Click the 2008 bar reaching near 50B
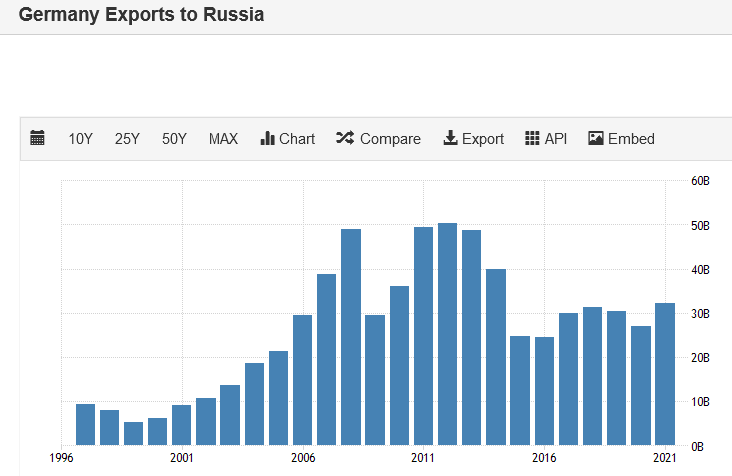Screen dimensions: 732x476 click(x=351, y=337)
